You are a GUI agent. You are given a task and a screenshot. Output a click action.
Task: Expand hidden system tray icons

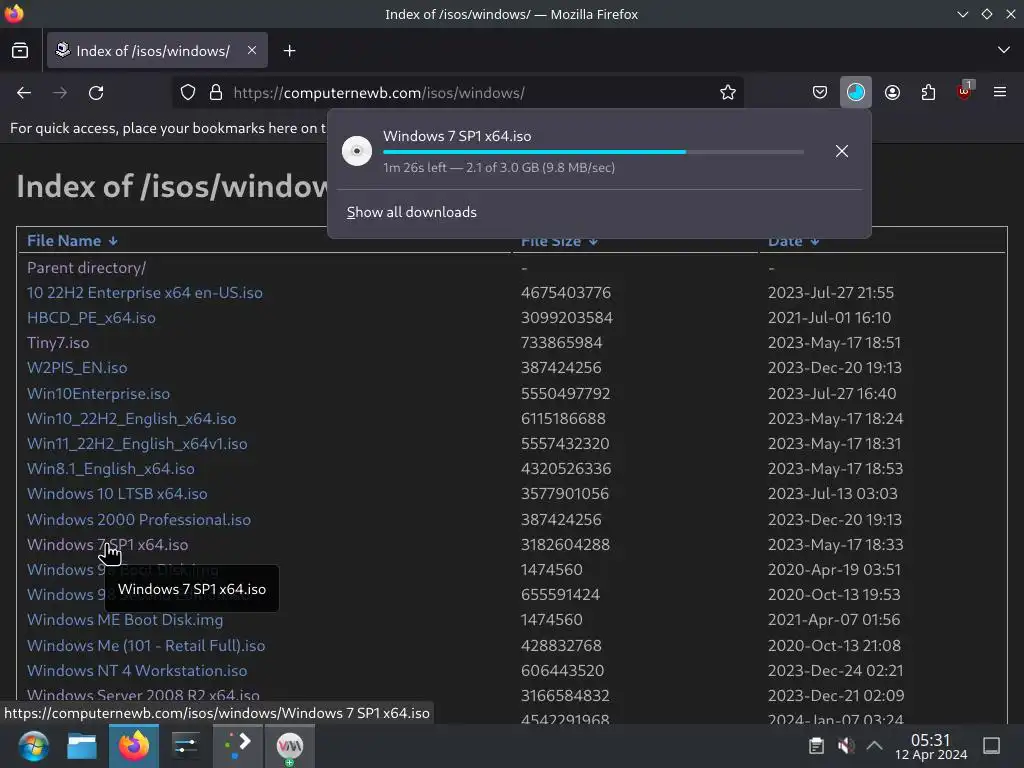874,746
